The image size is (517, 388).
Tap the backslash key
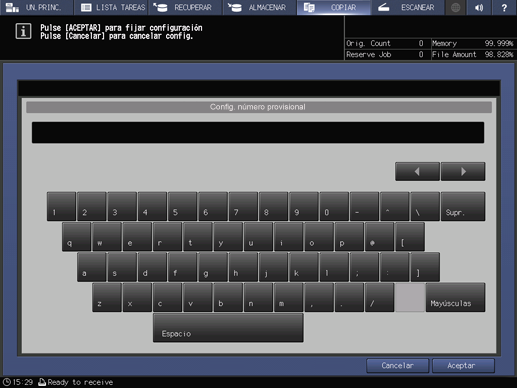(425, 206)
